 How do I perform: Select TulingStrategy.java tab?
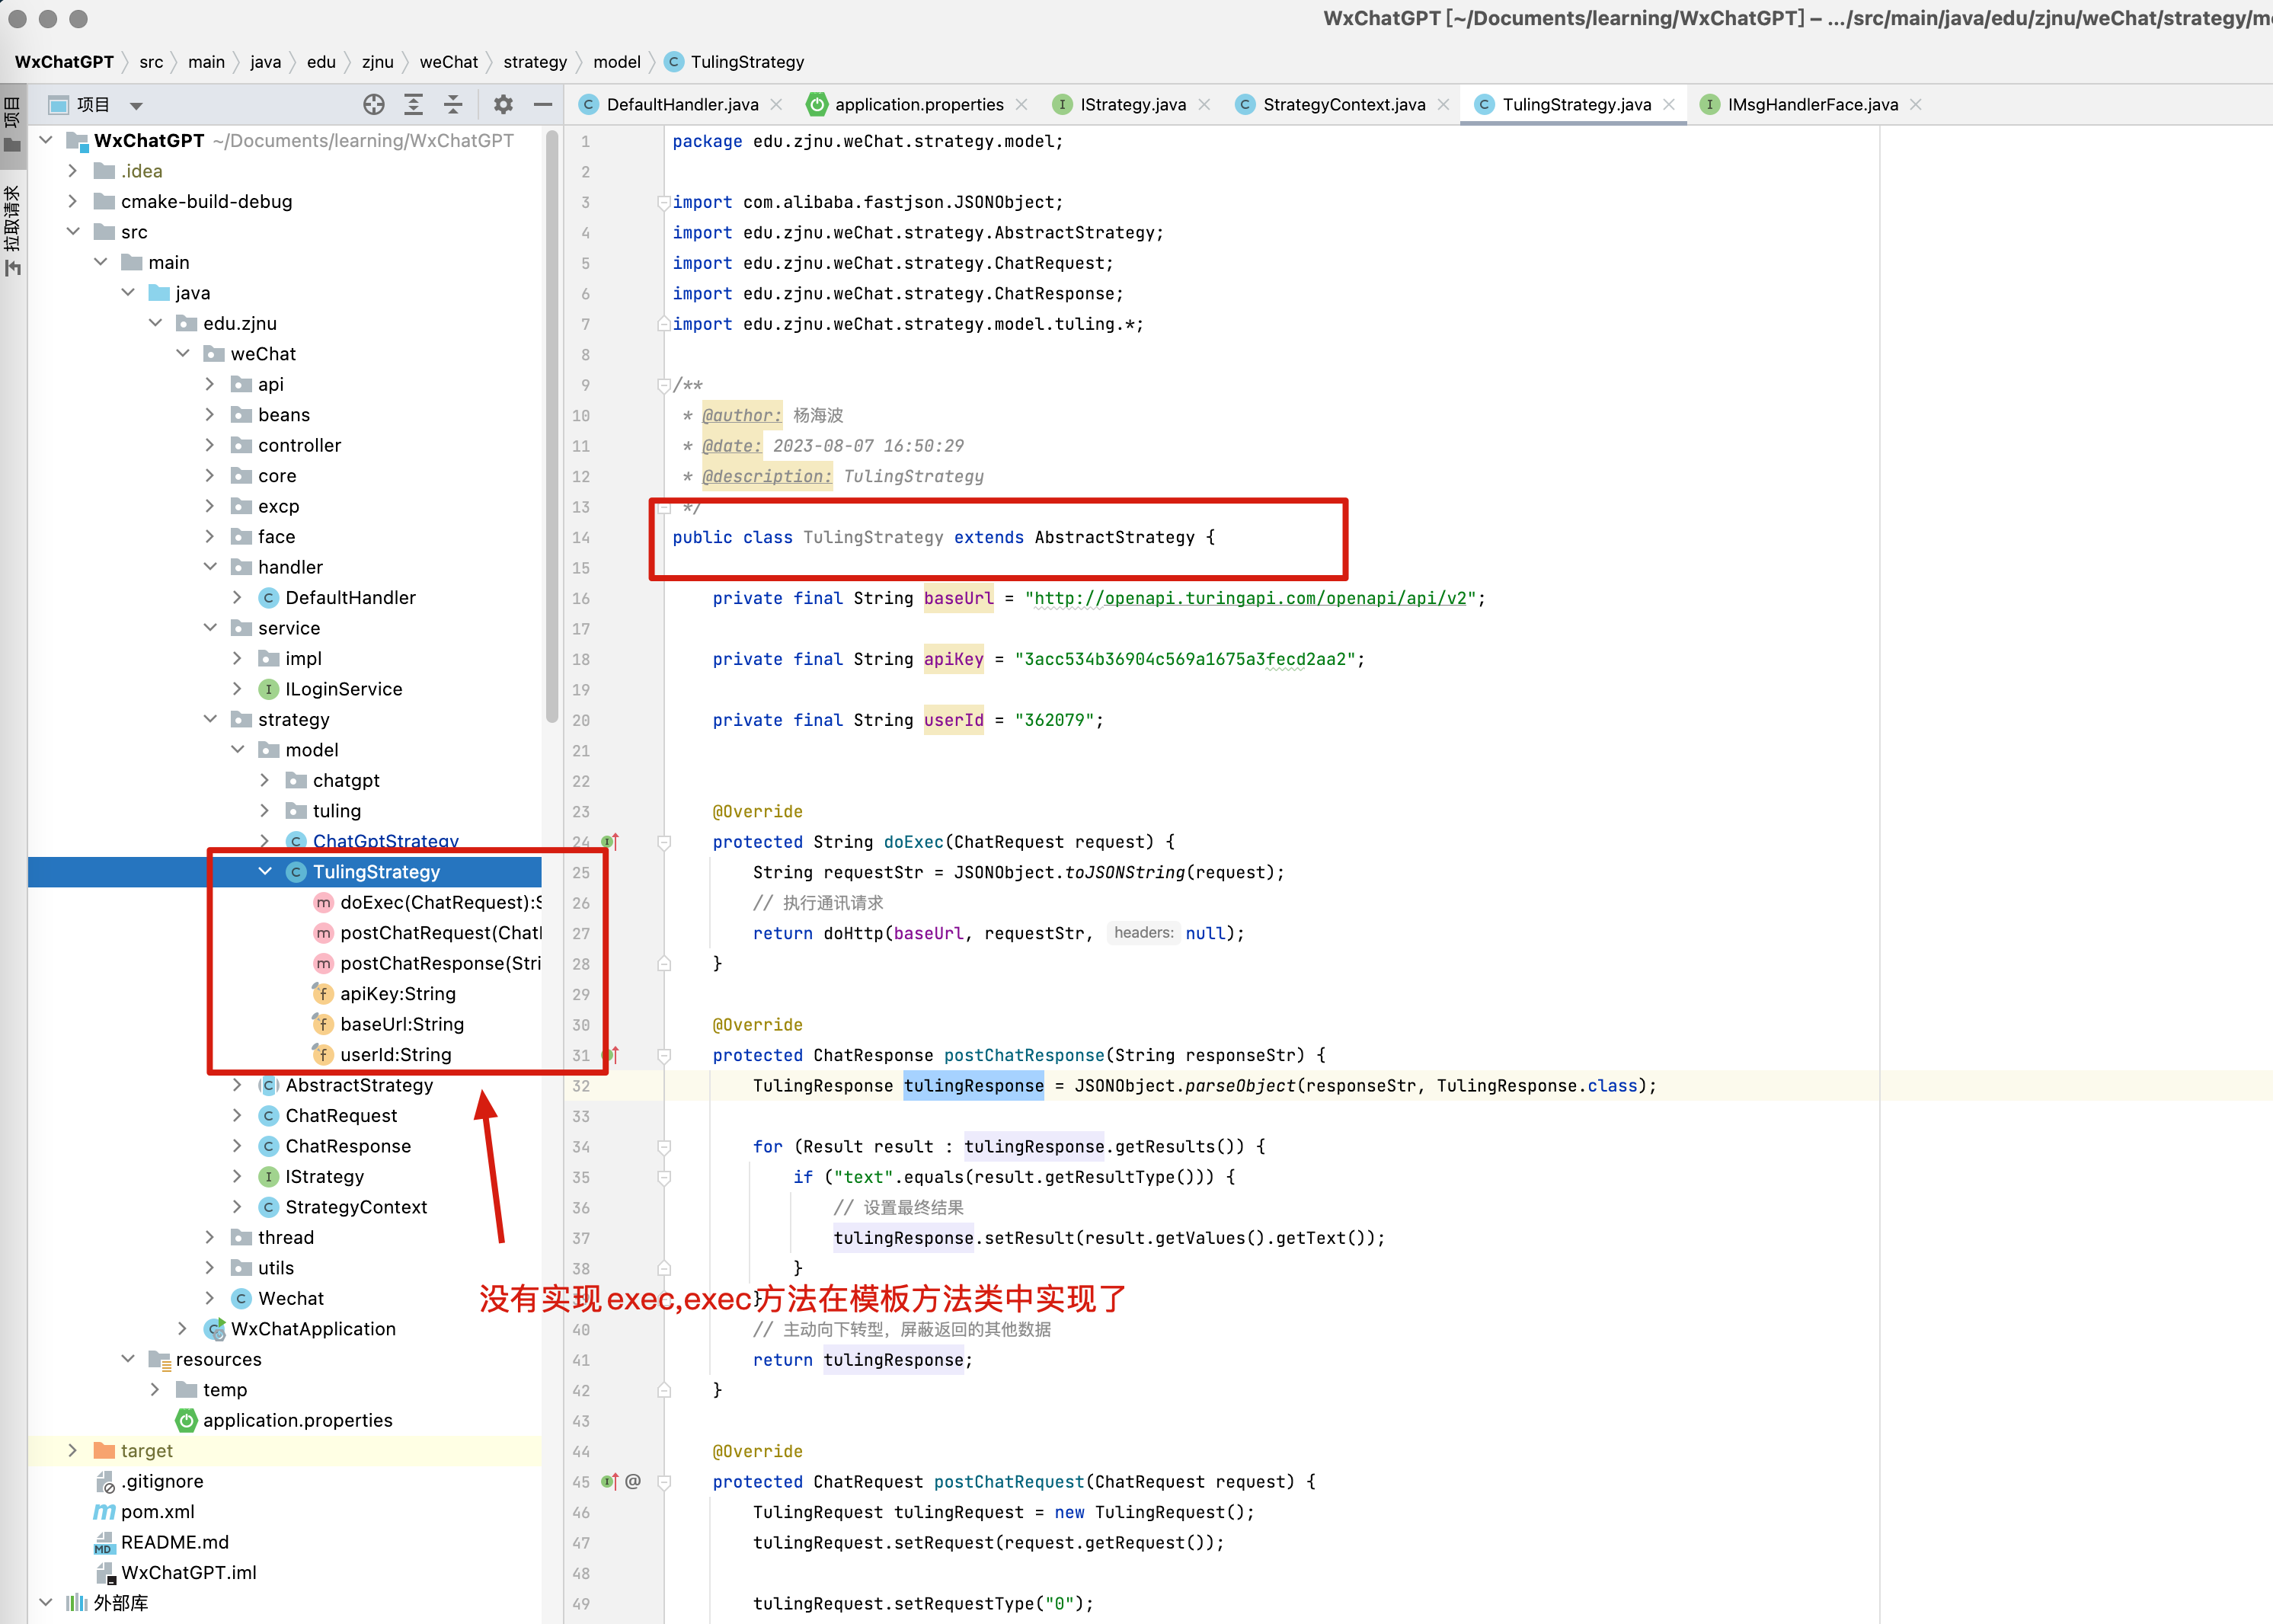[1568, 104]
